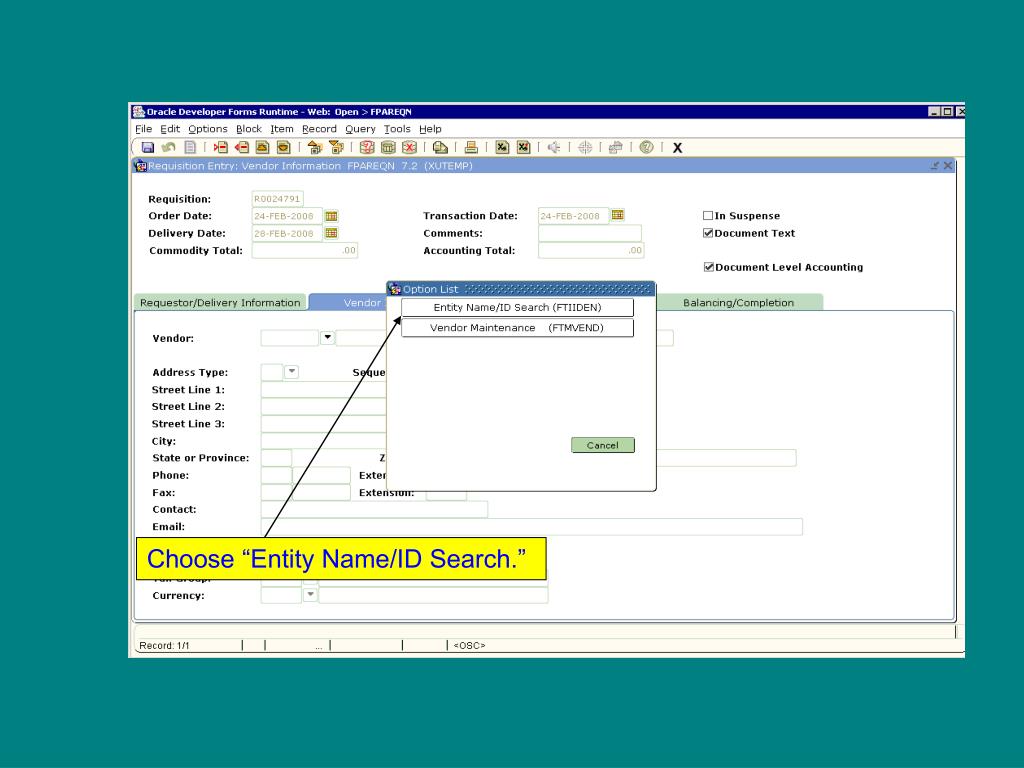The width and height of the screenshot is (1024, 768).
Task: Open the Help menu
Action: [x=430, y=129]
